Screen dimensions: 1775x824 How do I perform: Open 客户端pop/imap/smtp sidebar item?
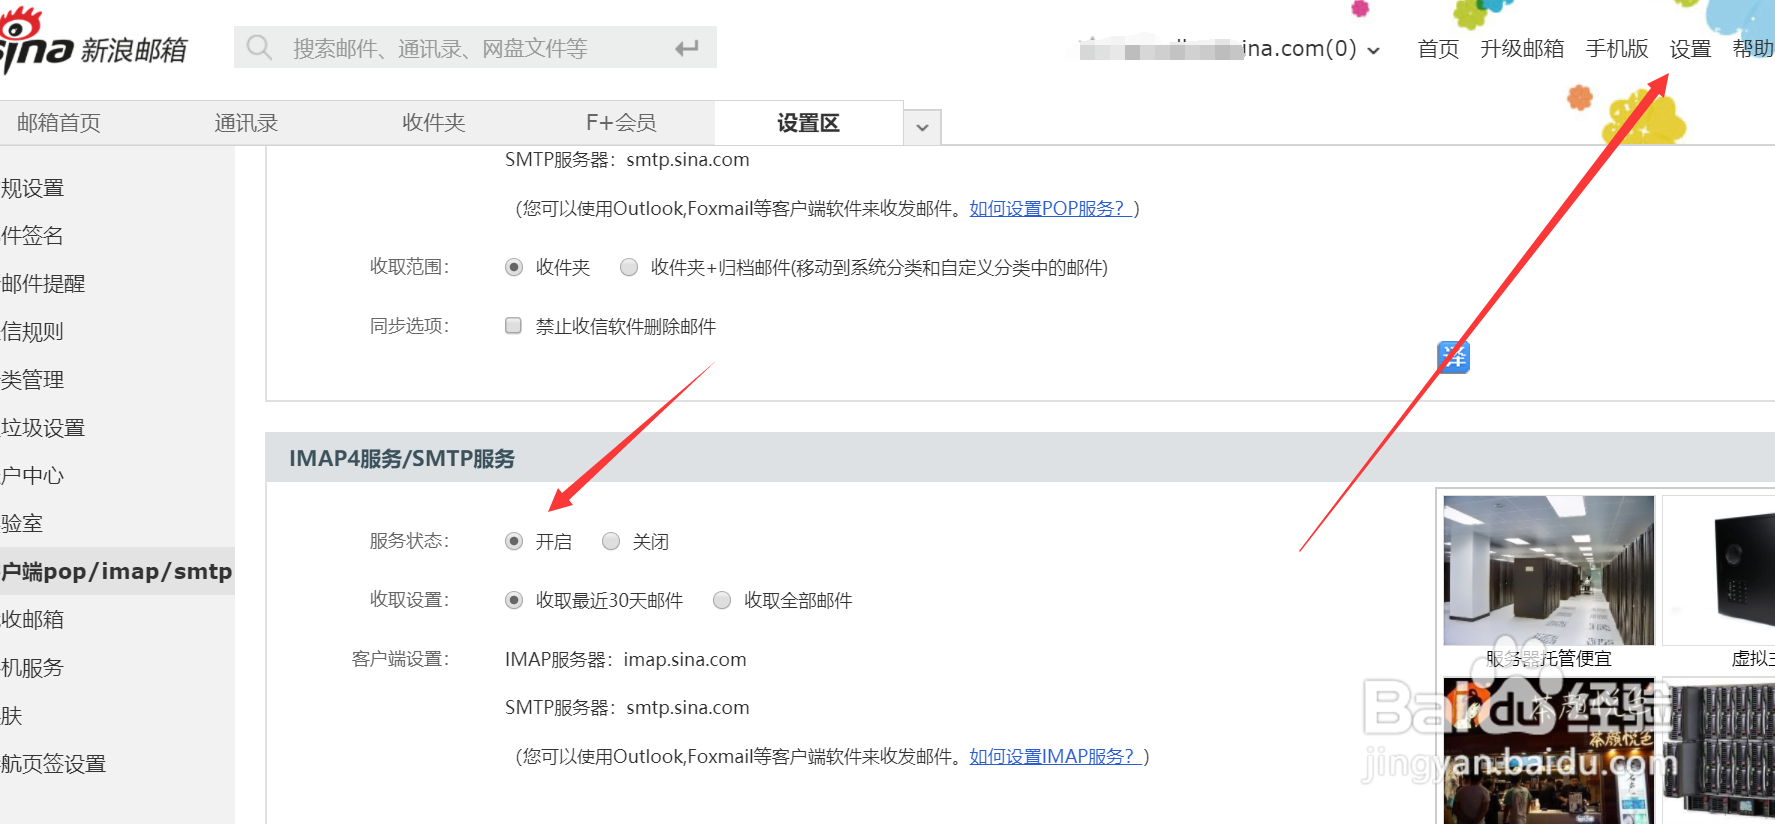[x=117, y=571]
